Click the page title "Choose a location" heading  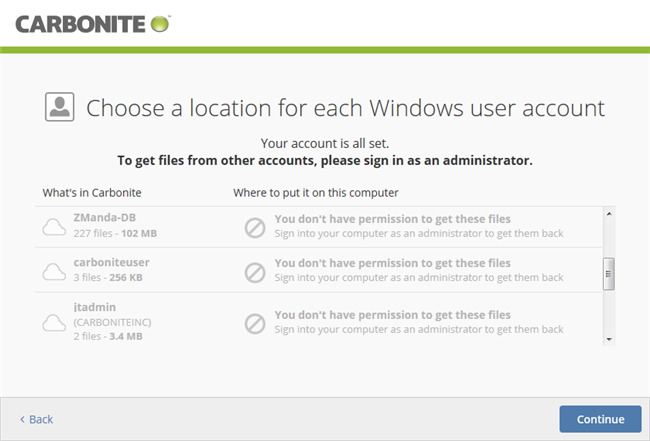(x=345, y=108)
